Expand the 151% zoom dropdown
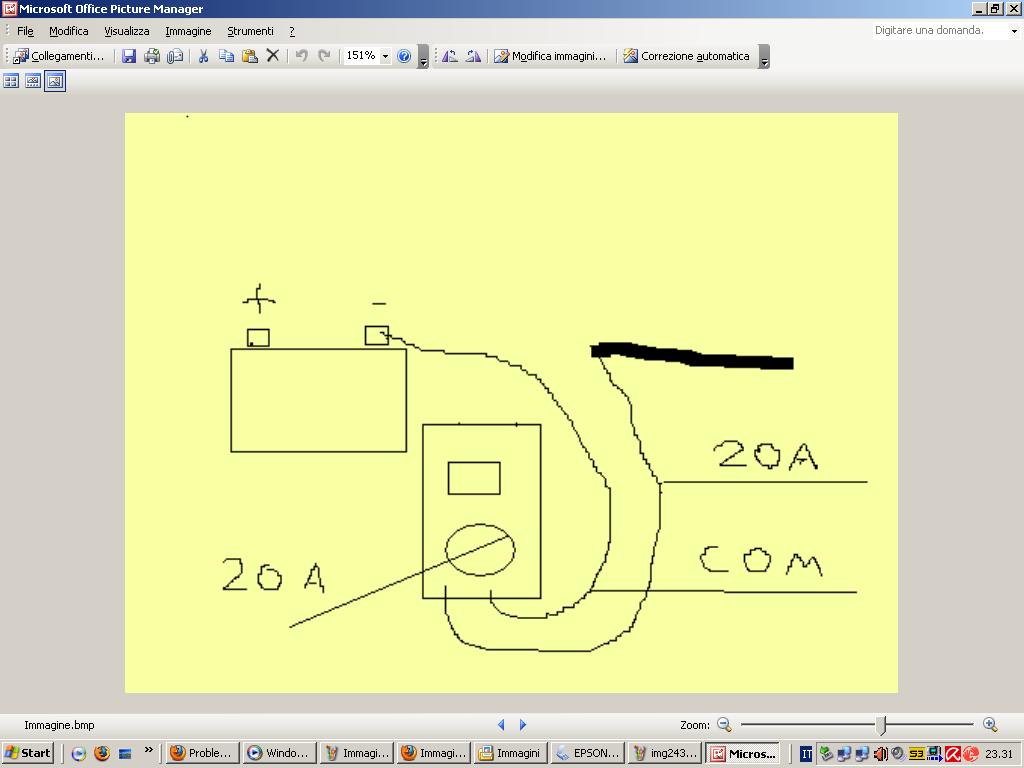 385,56
